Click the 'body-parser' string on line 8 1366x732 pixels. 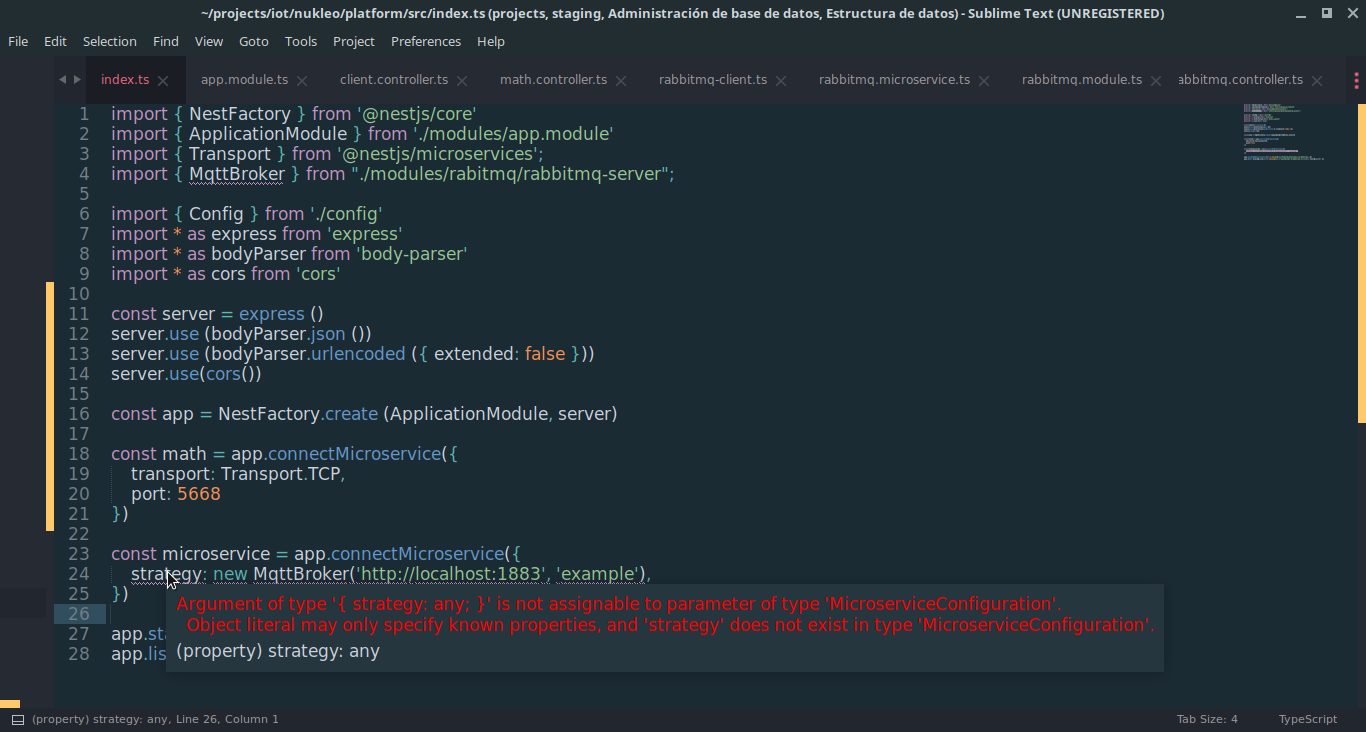coord(411,254)
